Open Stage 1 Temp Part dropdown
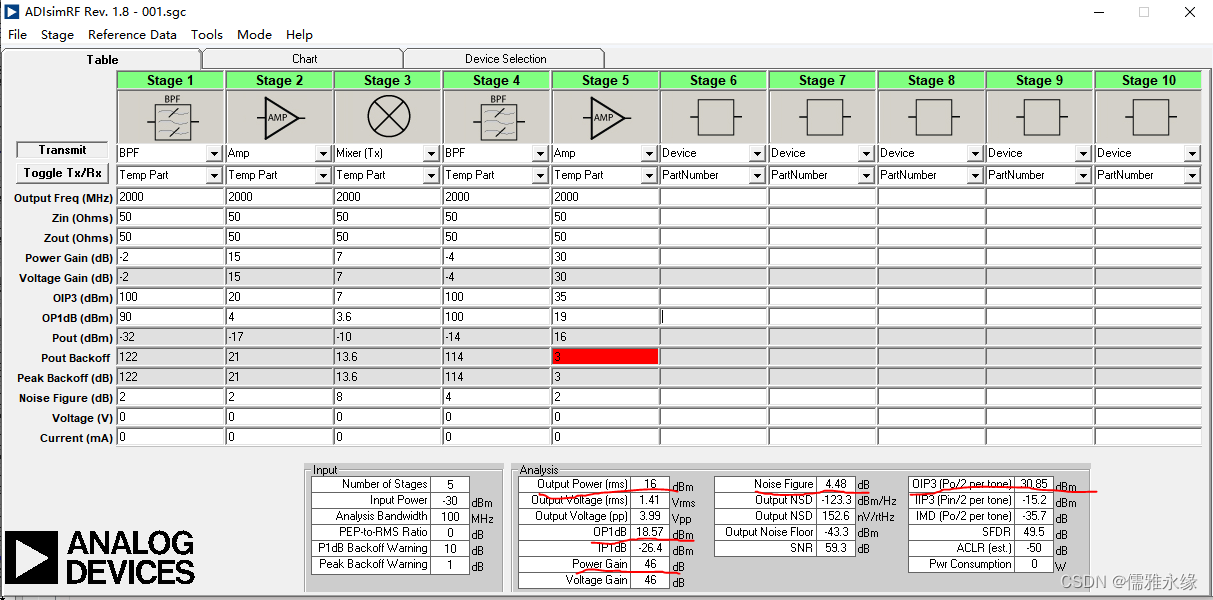 (x=214, y=176)
